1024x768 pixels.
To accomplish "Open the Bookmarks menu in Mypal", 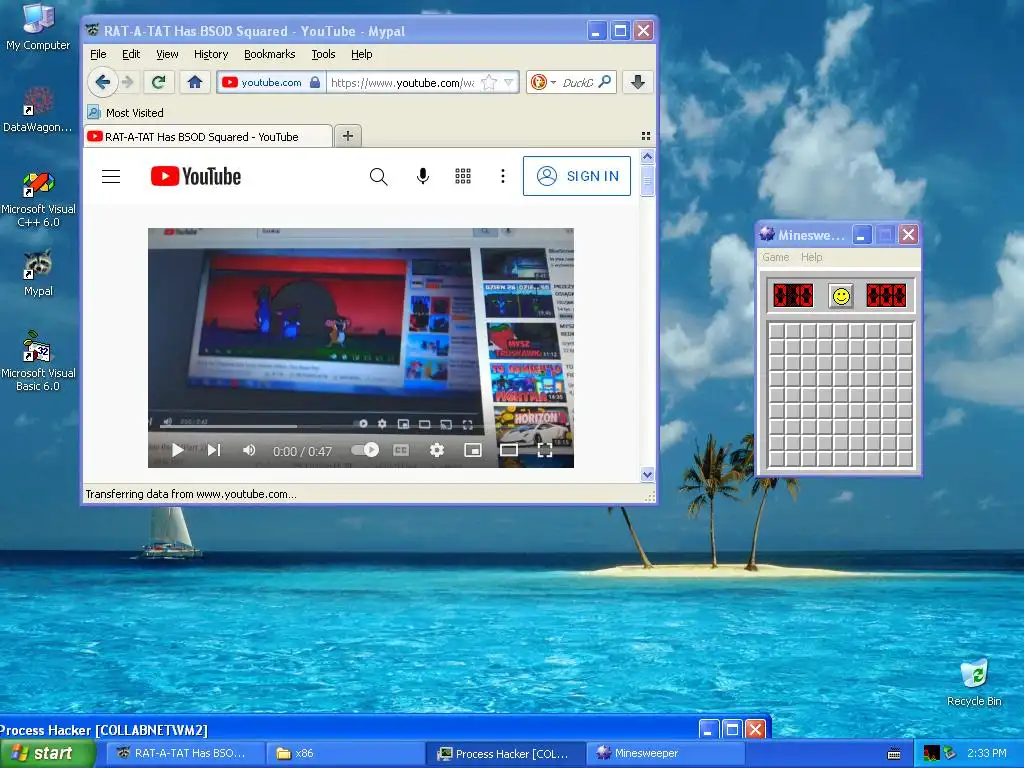I will point(270,54).
